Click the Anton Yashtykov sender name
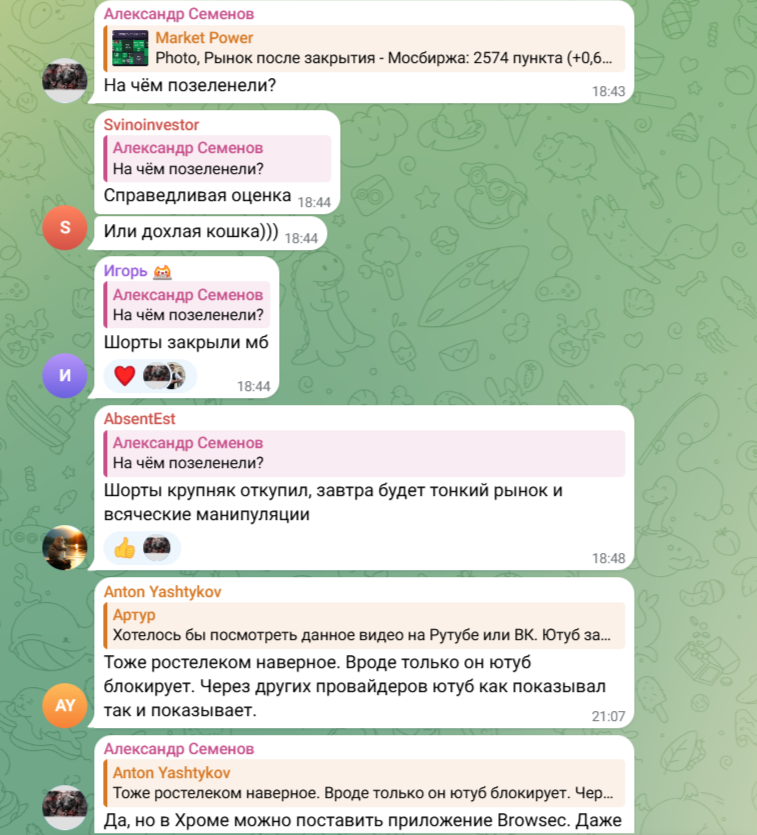The height and width of the screenshot is (835, 757). coord(162,592)
